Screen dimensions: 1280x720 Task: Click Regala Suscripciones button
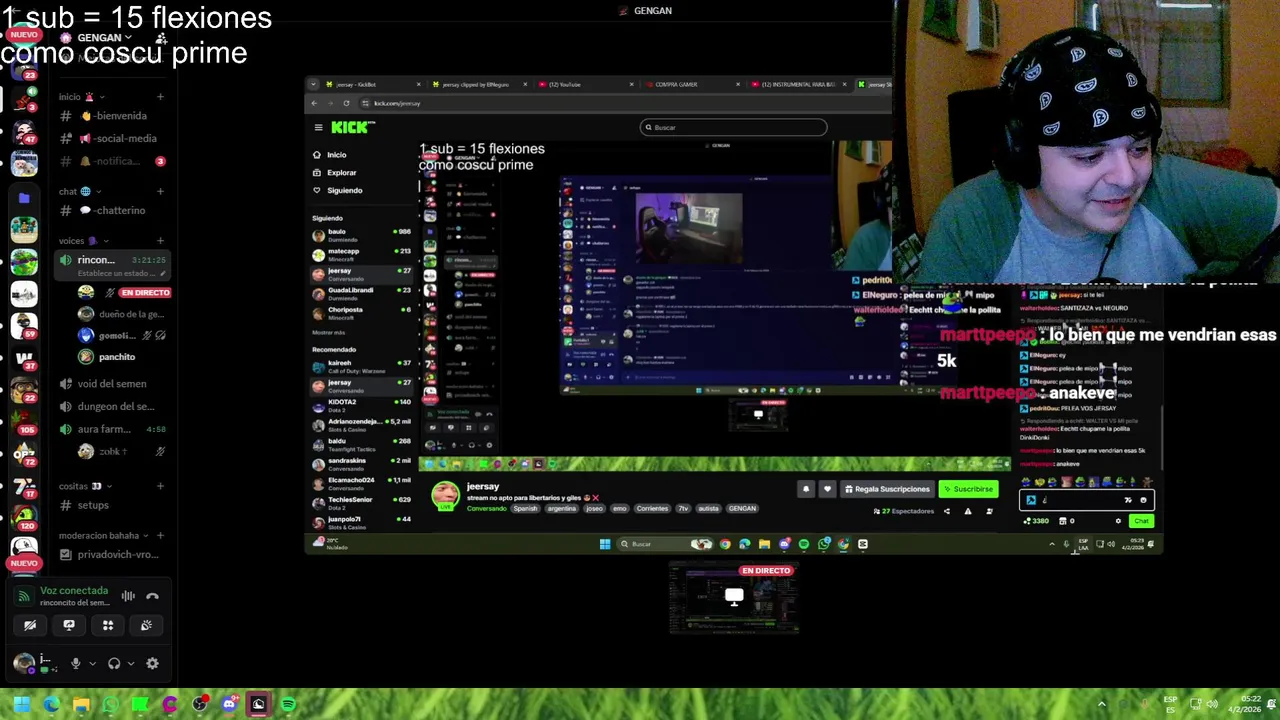click(x=887, y=489)
